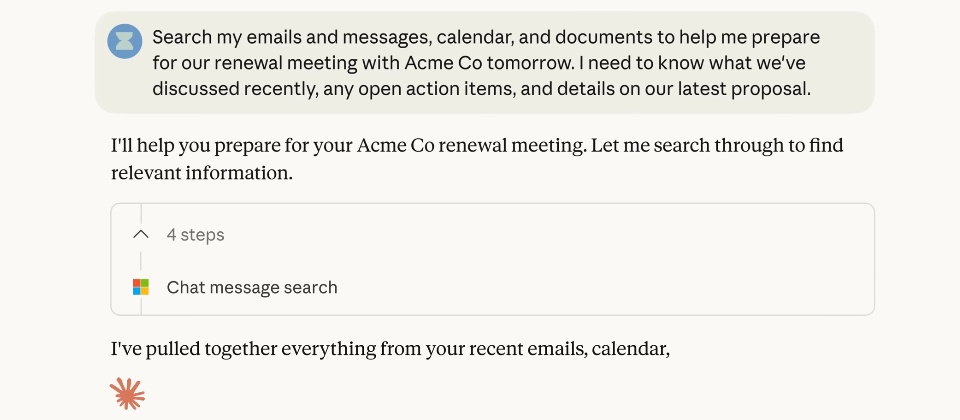Screen dimensions: 960x420
Task: Collapse the steps list with the chevron
Action: click(x=141, y=235)
